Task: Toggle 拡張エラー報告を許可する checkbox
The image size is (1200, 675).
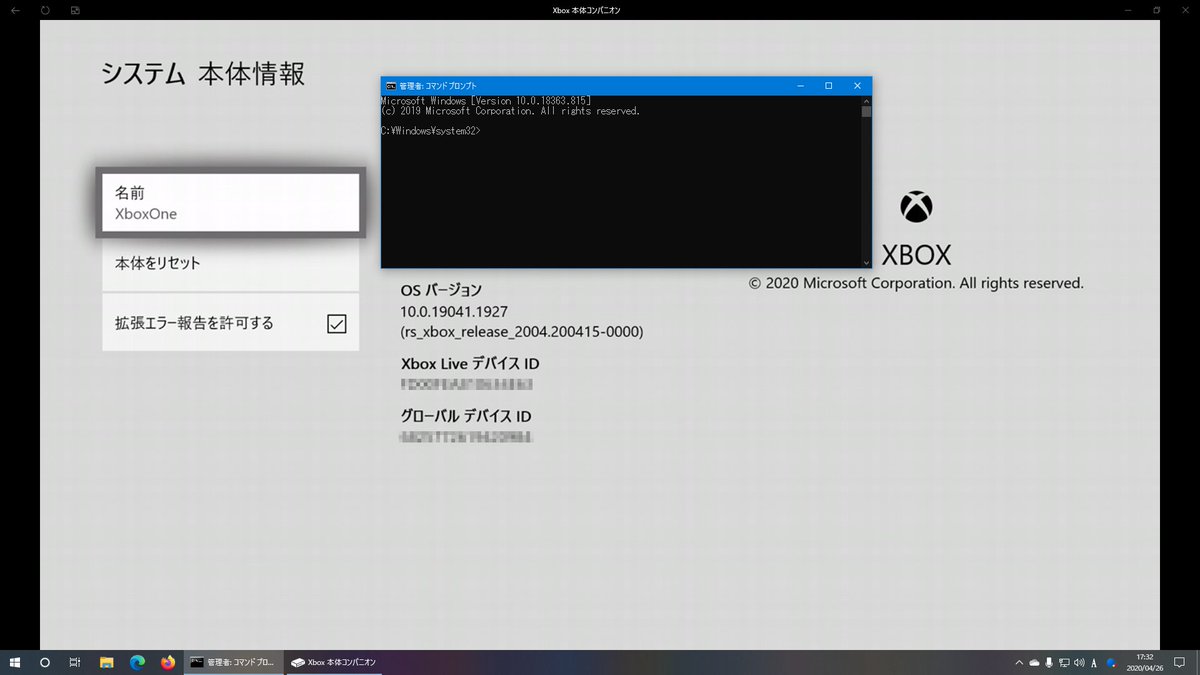Action: 337,323
